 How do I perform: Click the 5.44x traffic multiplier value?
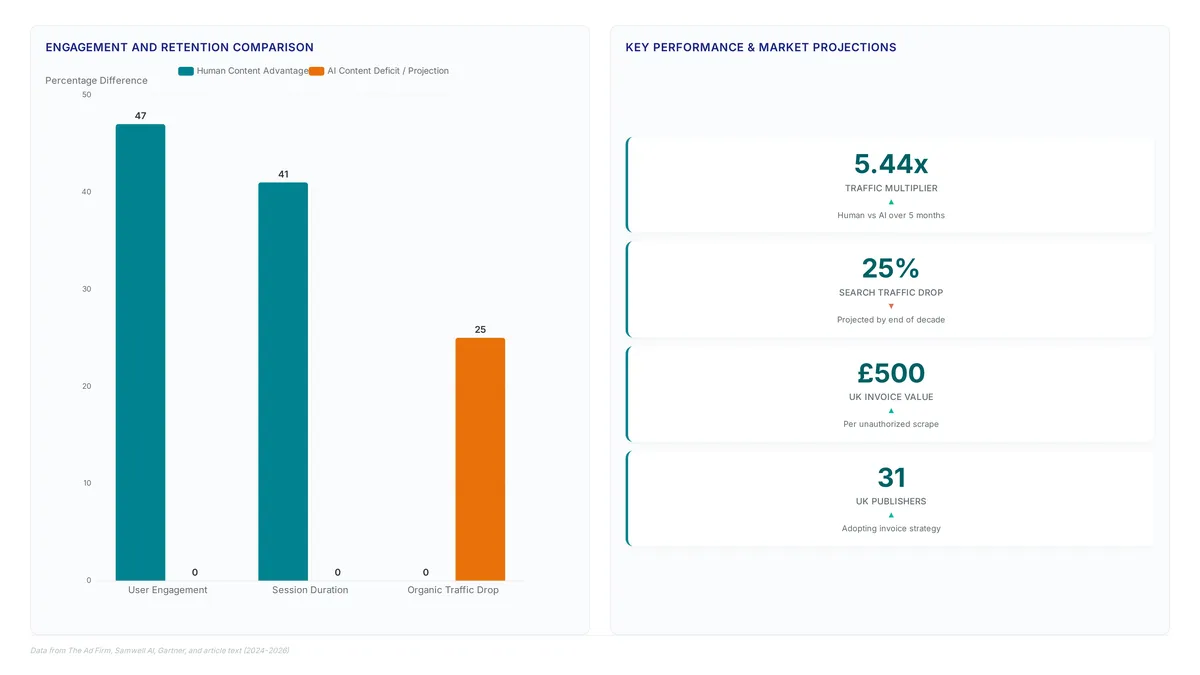pos(891,164)
